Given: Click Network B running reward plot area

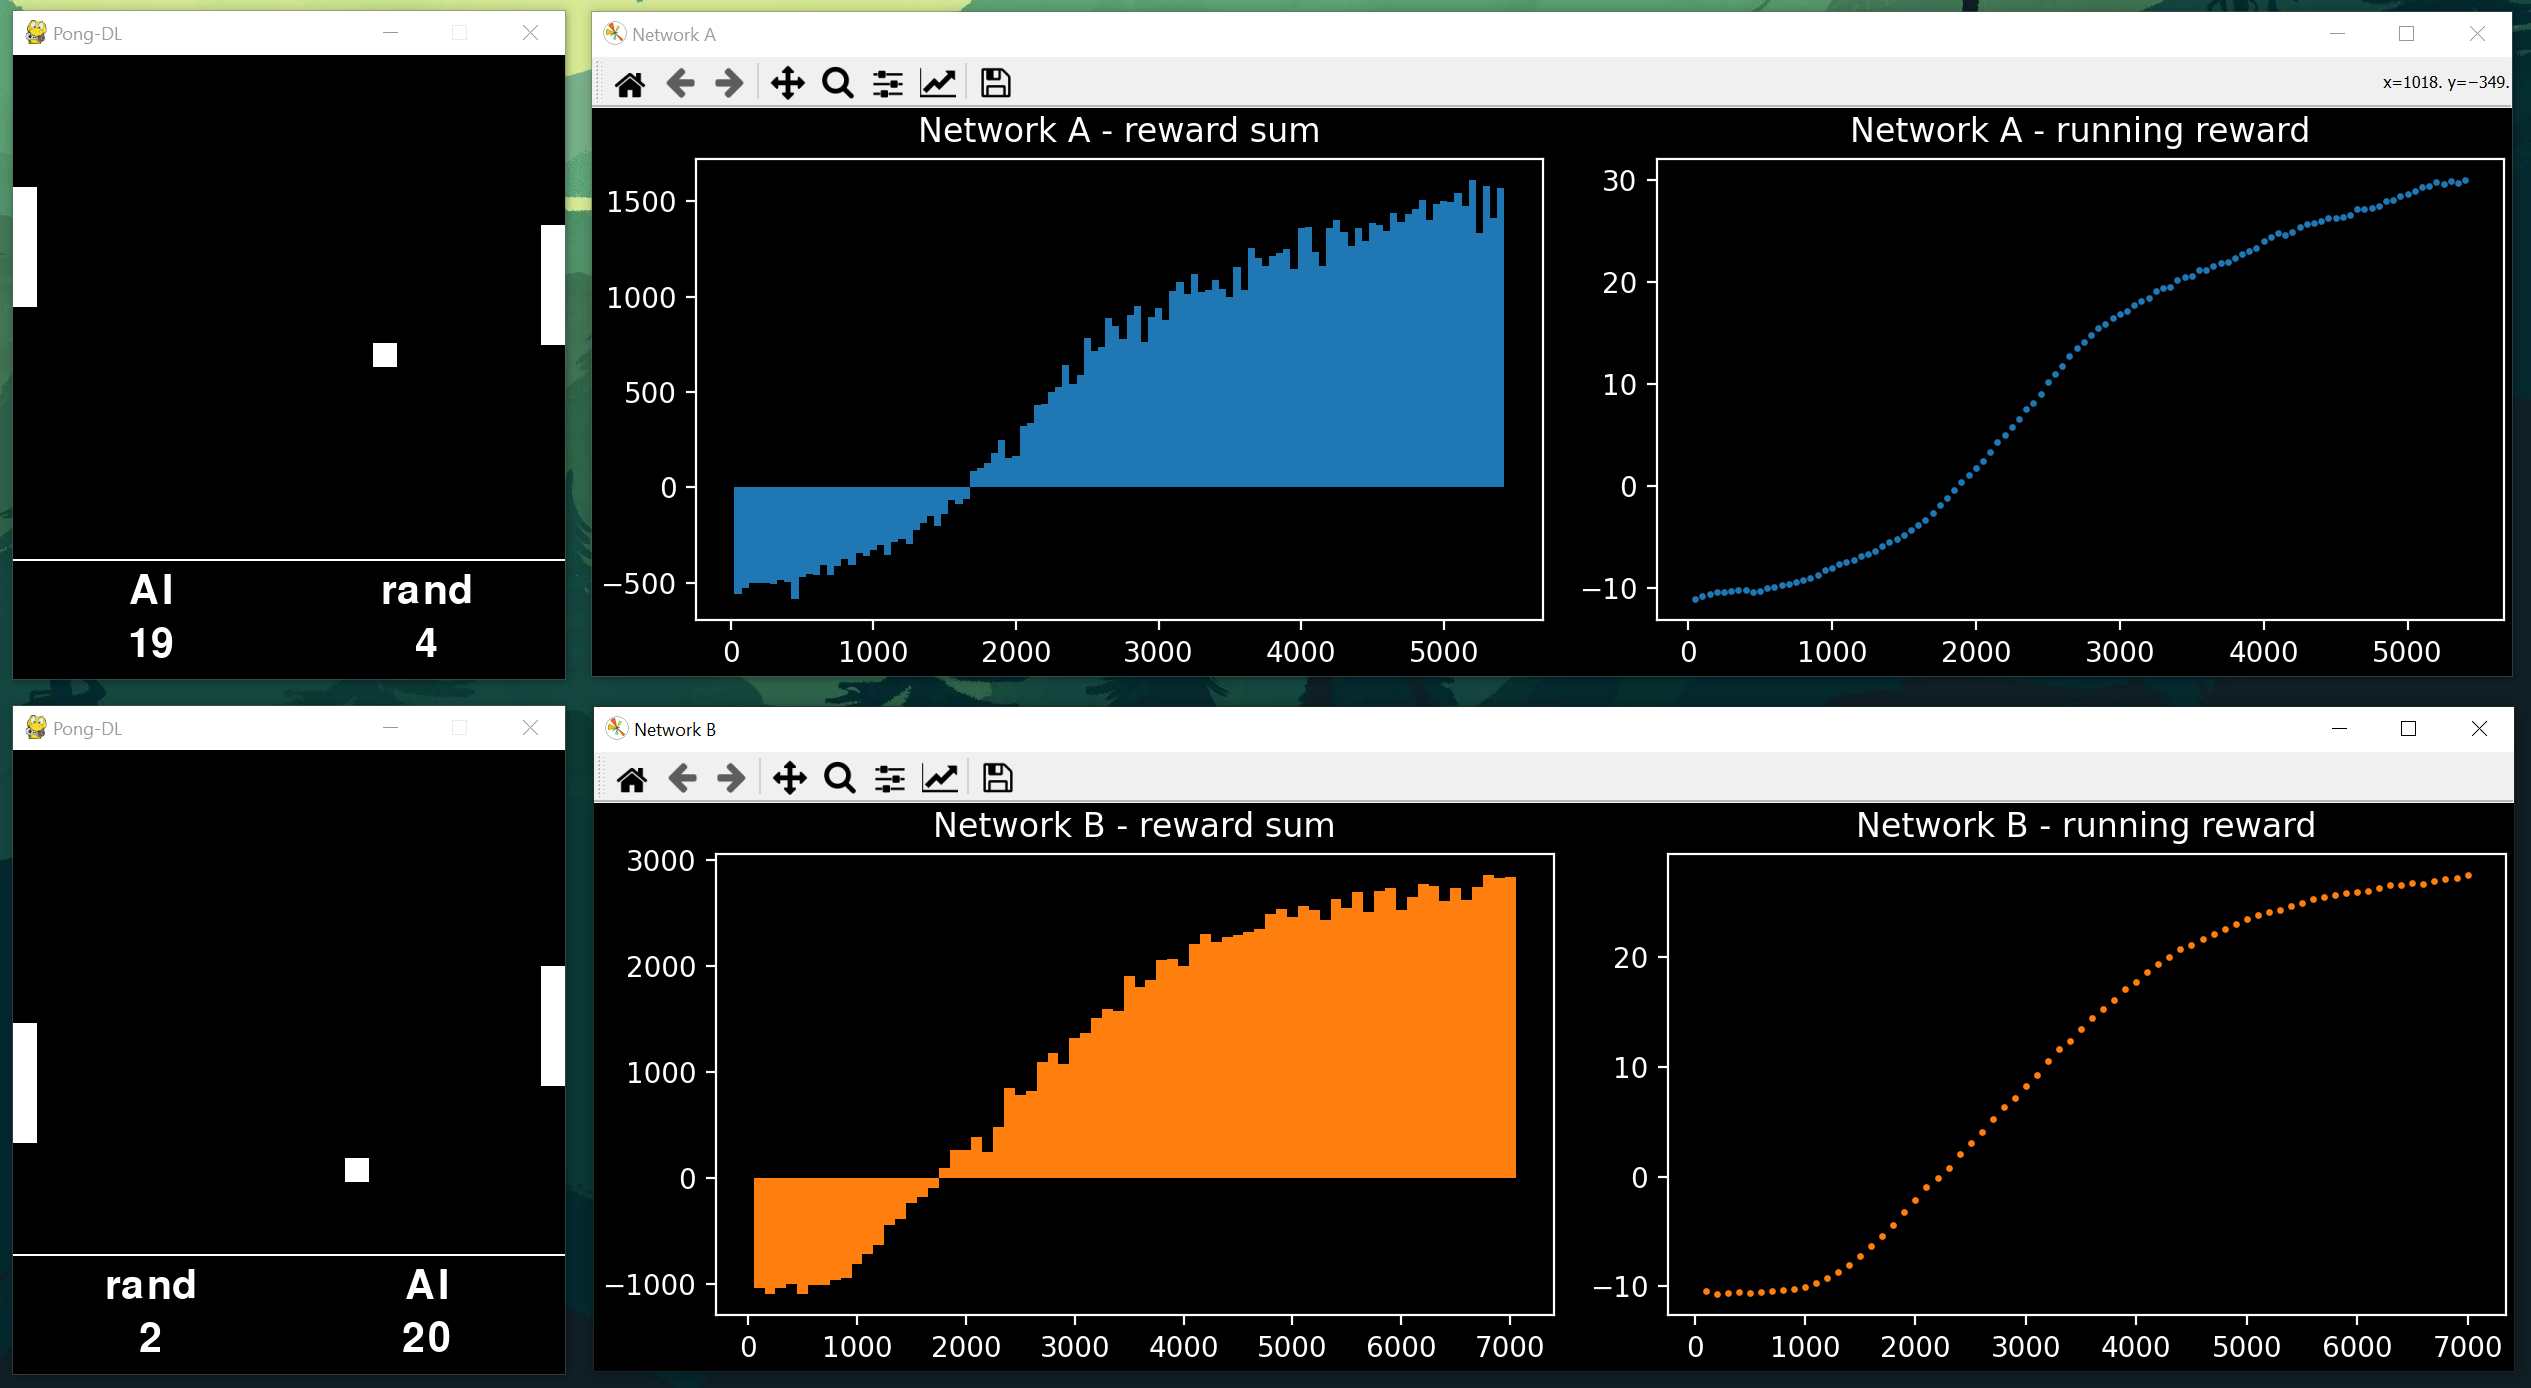Looking at the screenshot, I should point(2085,1083).
